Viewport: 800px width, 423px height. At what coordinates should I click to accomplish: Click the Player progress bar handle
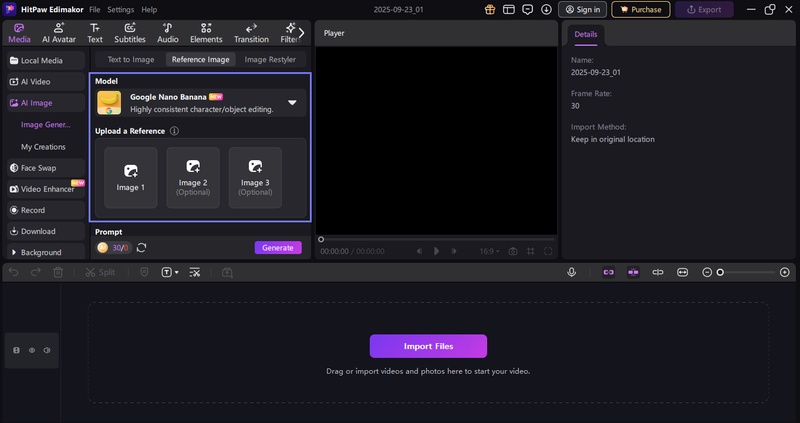(x=321, y=239)
